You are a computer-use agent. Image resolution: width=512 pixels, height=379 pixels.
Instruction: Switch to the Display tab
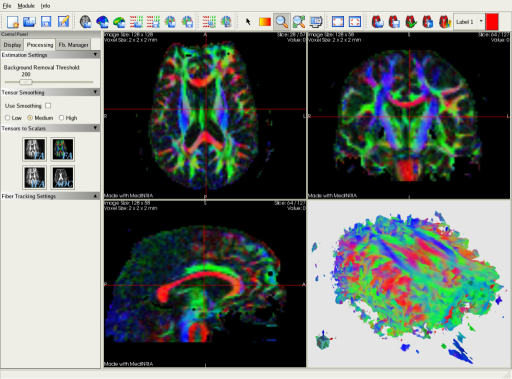12,45
